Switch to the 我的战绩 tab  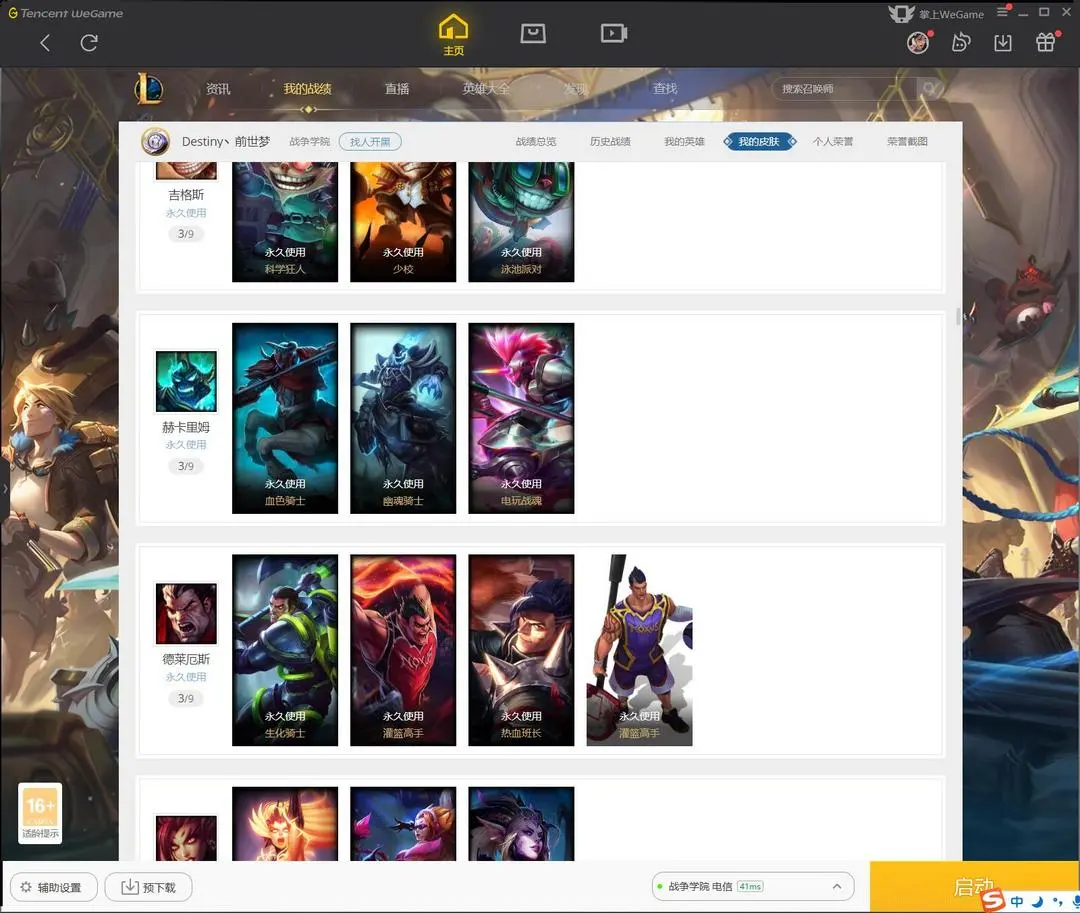[307, 89]
